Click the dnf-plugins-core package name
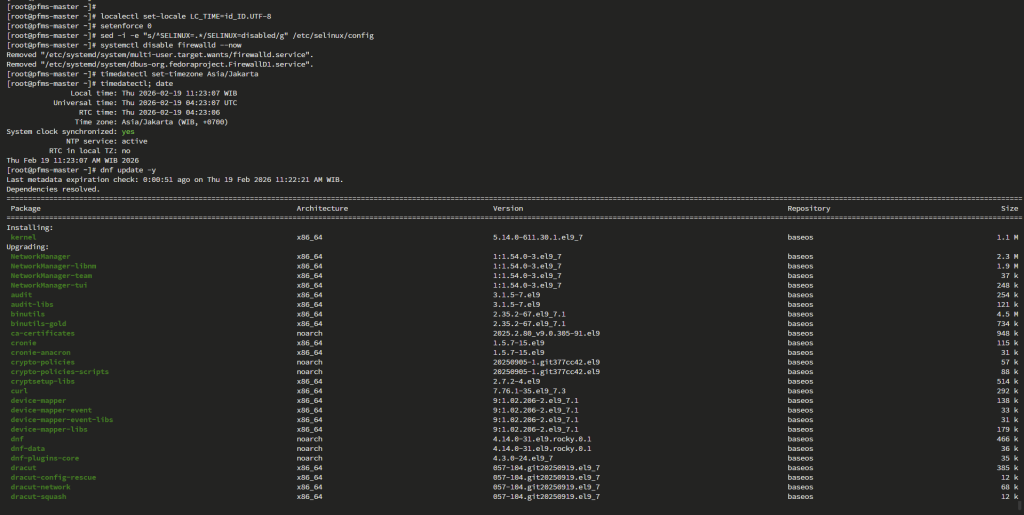 coord(44,458)
